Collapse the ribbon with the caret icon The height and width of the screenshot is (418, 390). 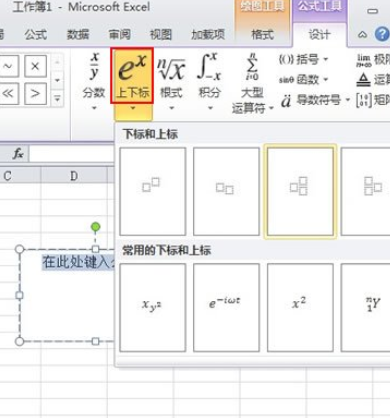362,34
